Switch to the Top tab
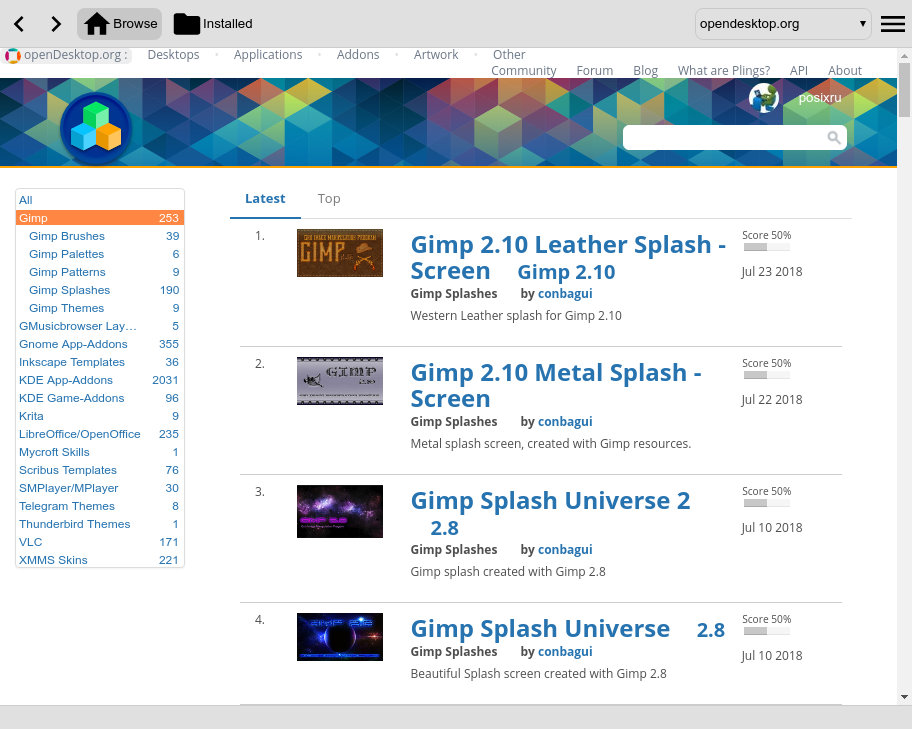This screenshot has height=729, width=912. point(329,199)
